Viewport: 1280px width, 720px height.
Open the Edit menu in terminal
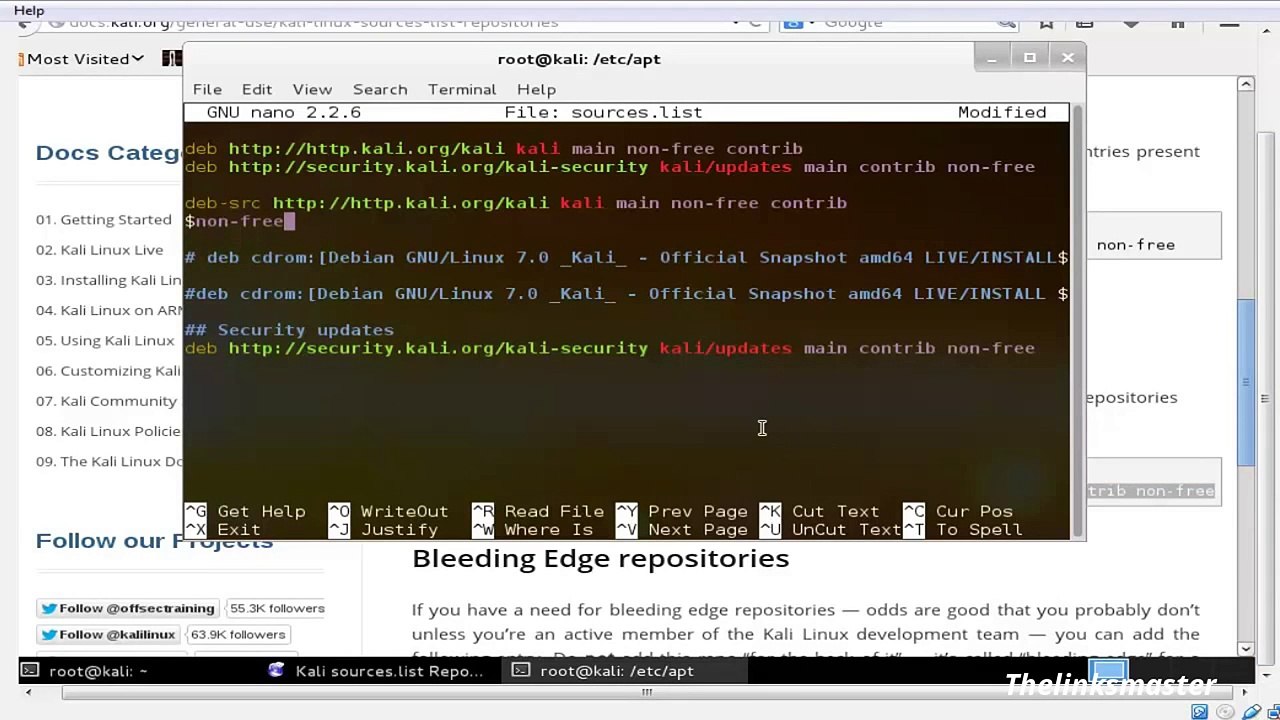[257, 89]
